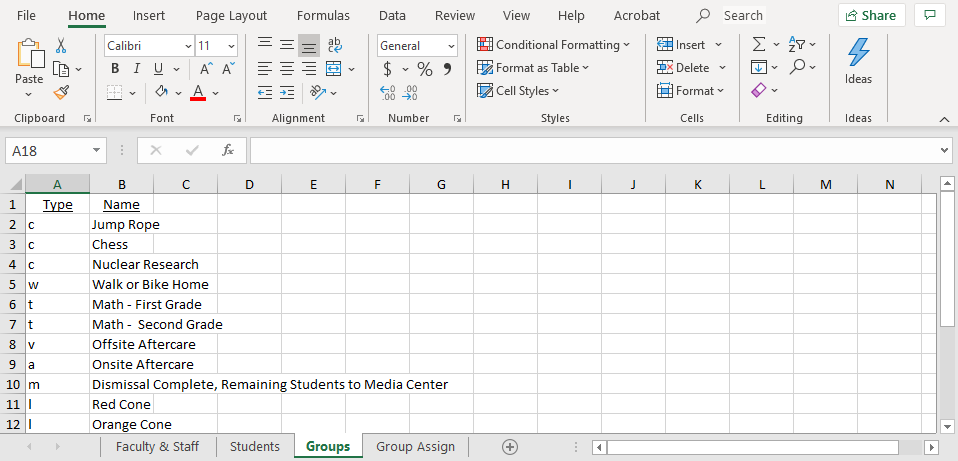Expand the General number format dropdown
Viewport: 958px width, 461px height.
pos(451,46)
